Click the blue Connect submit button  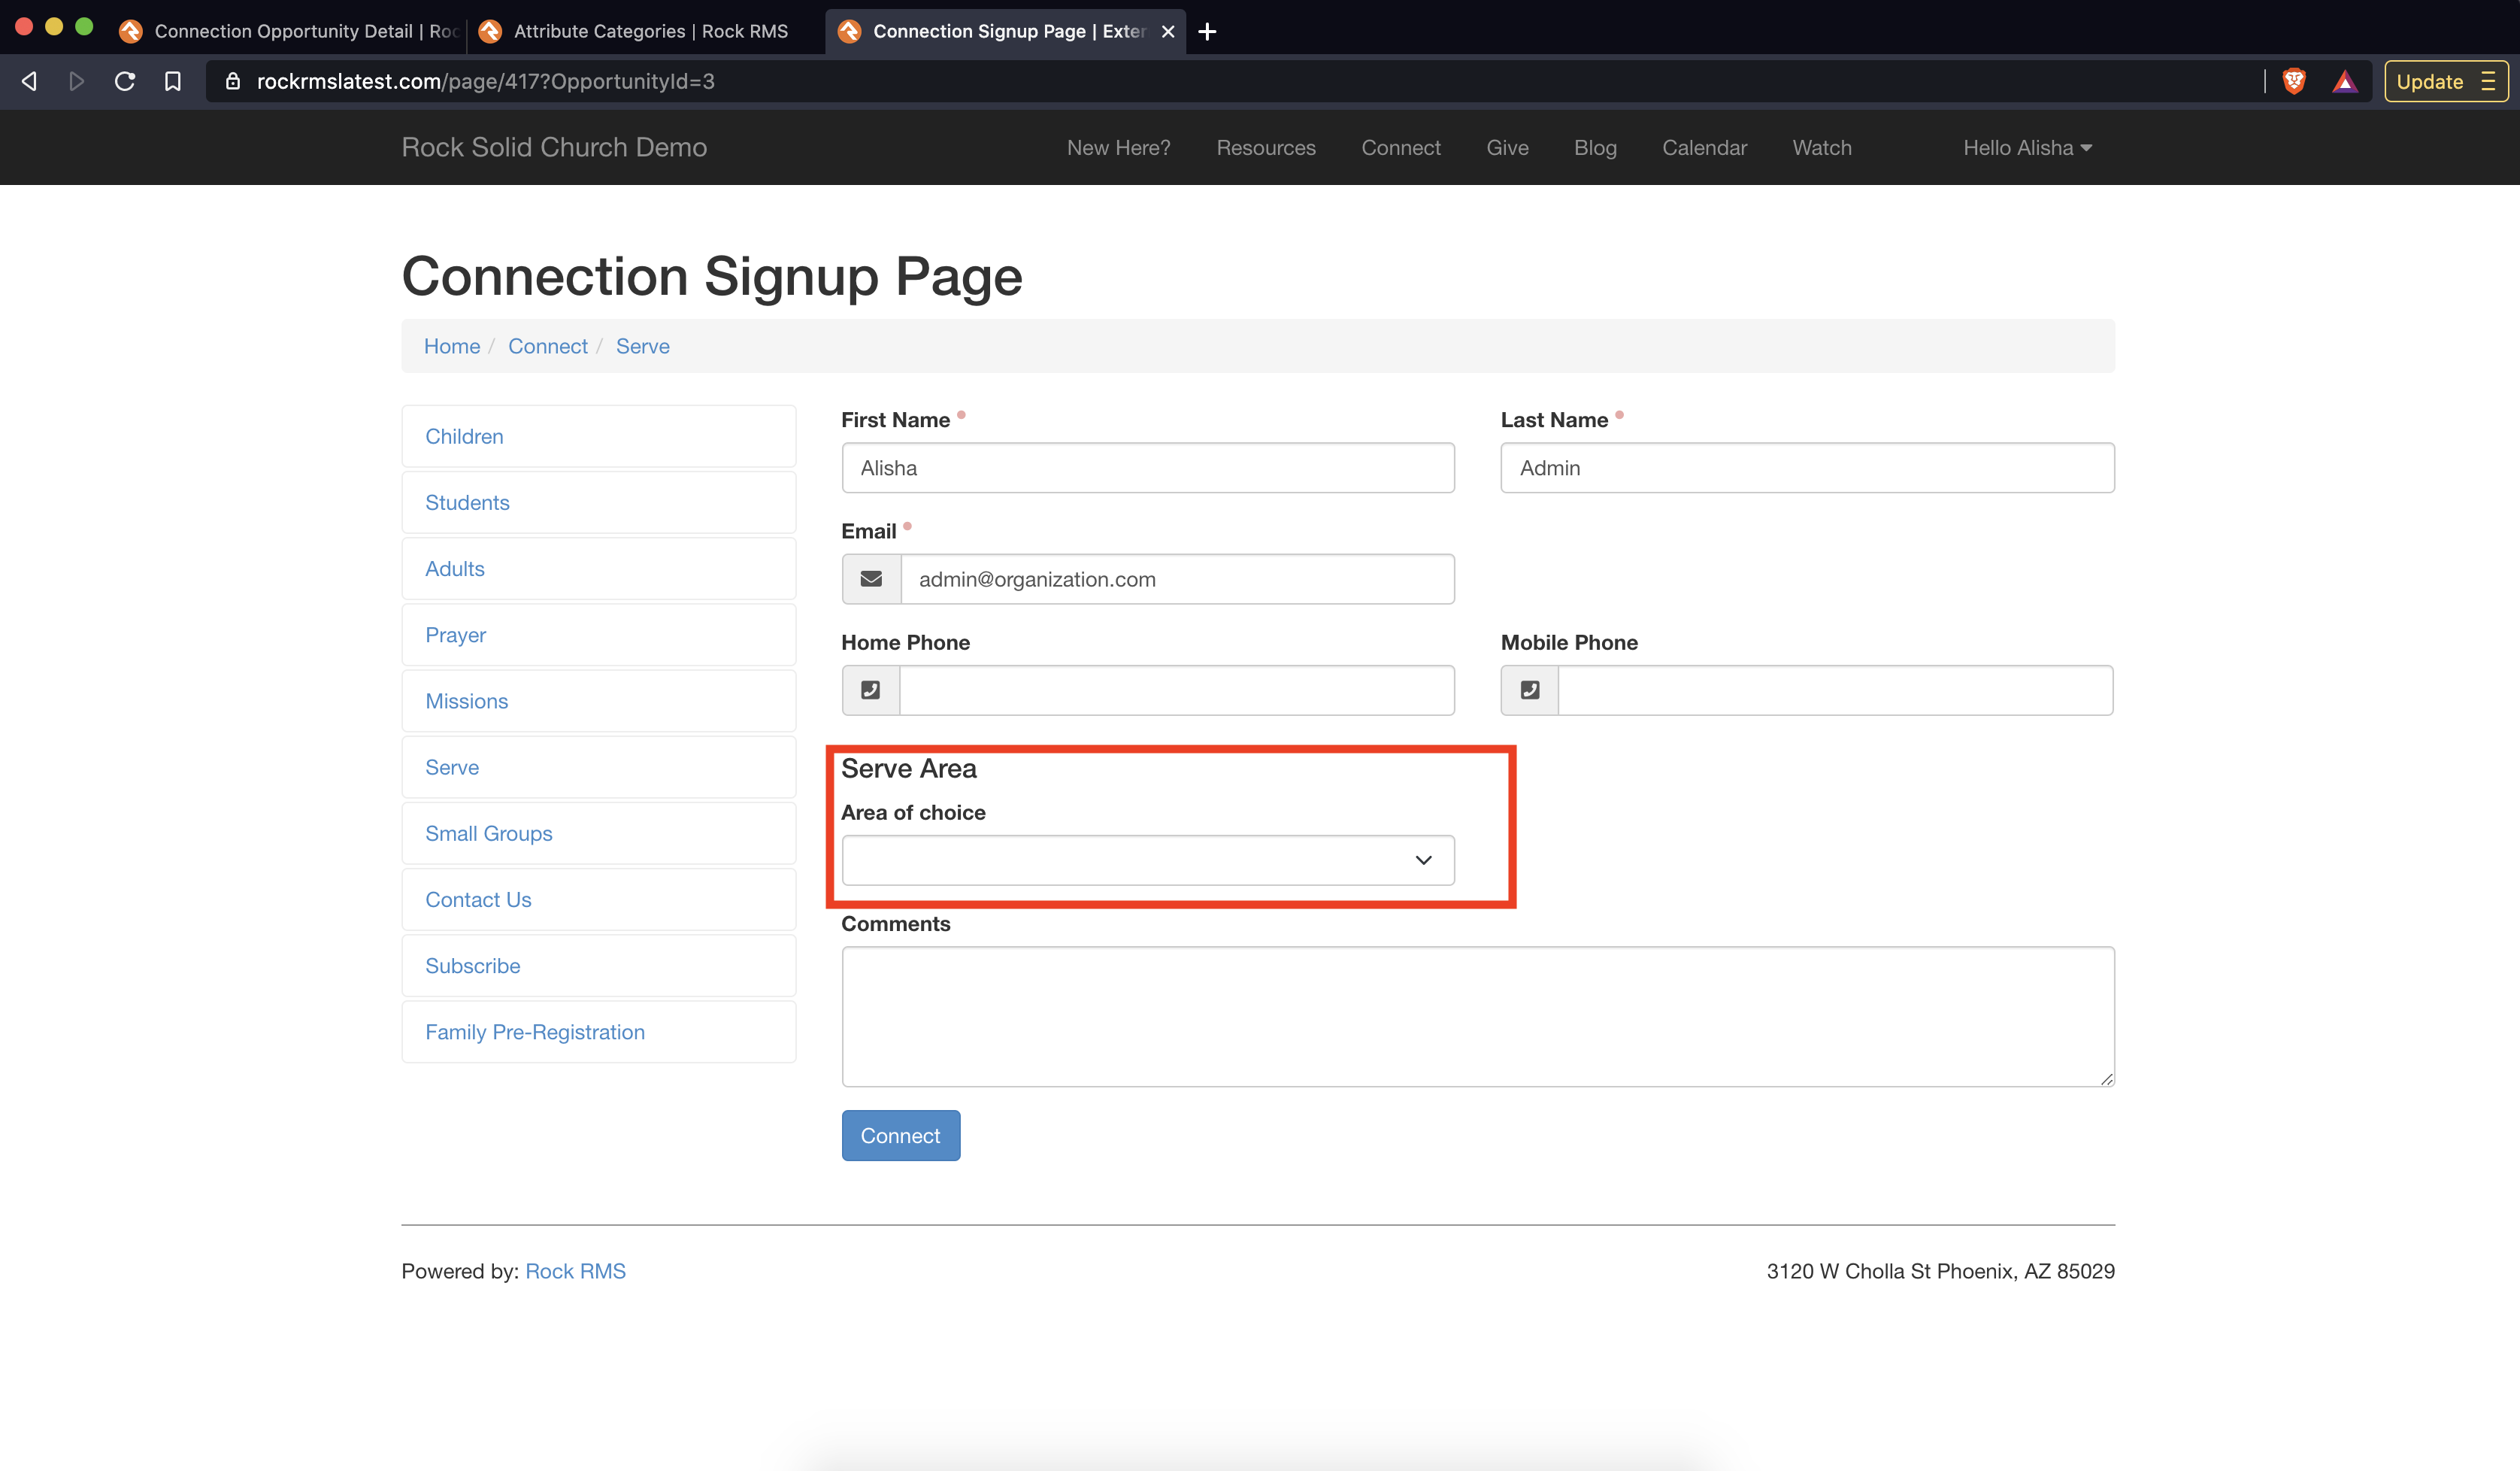click(x=900, y=1136)
